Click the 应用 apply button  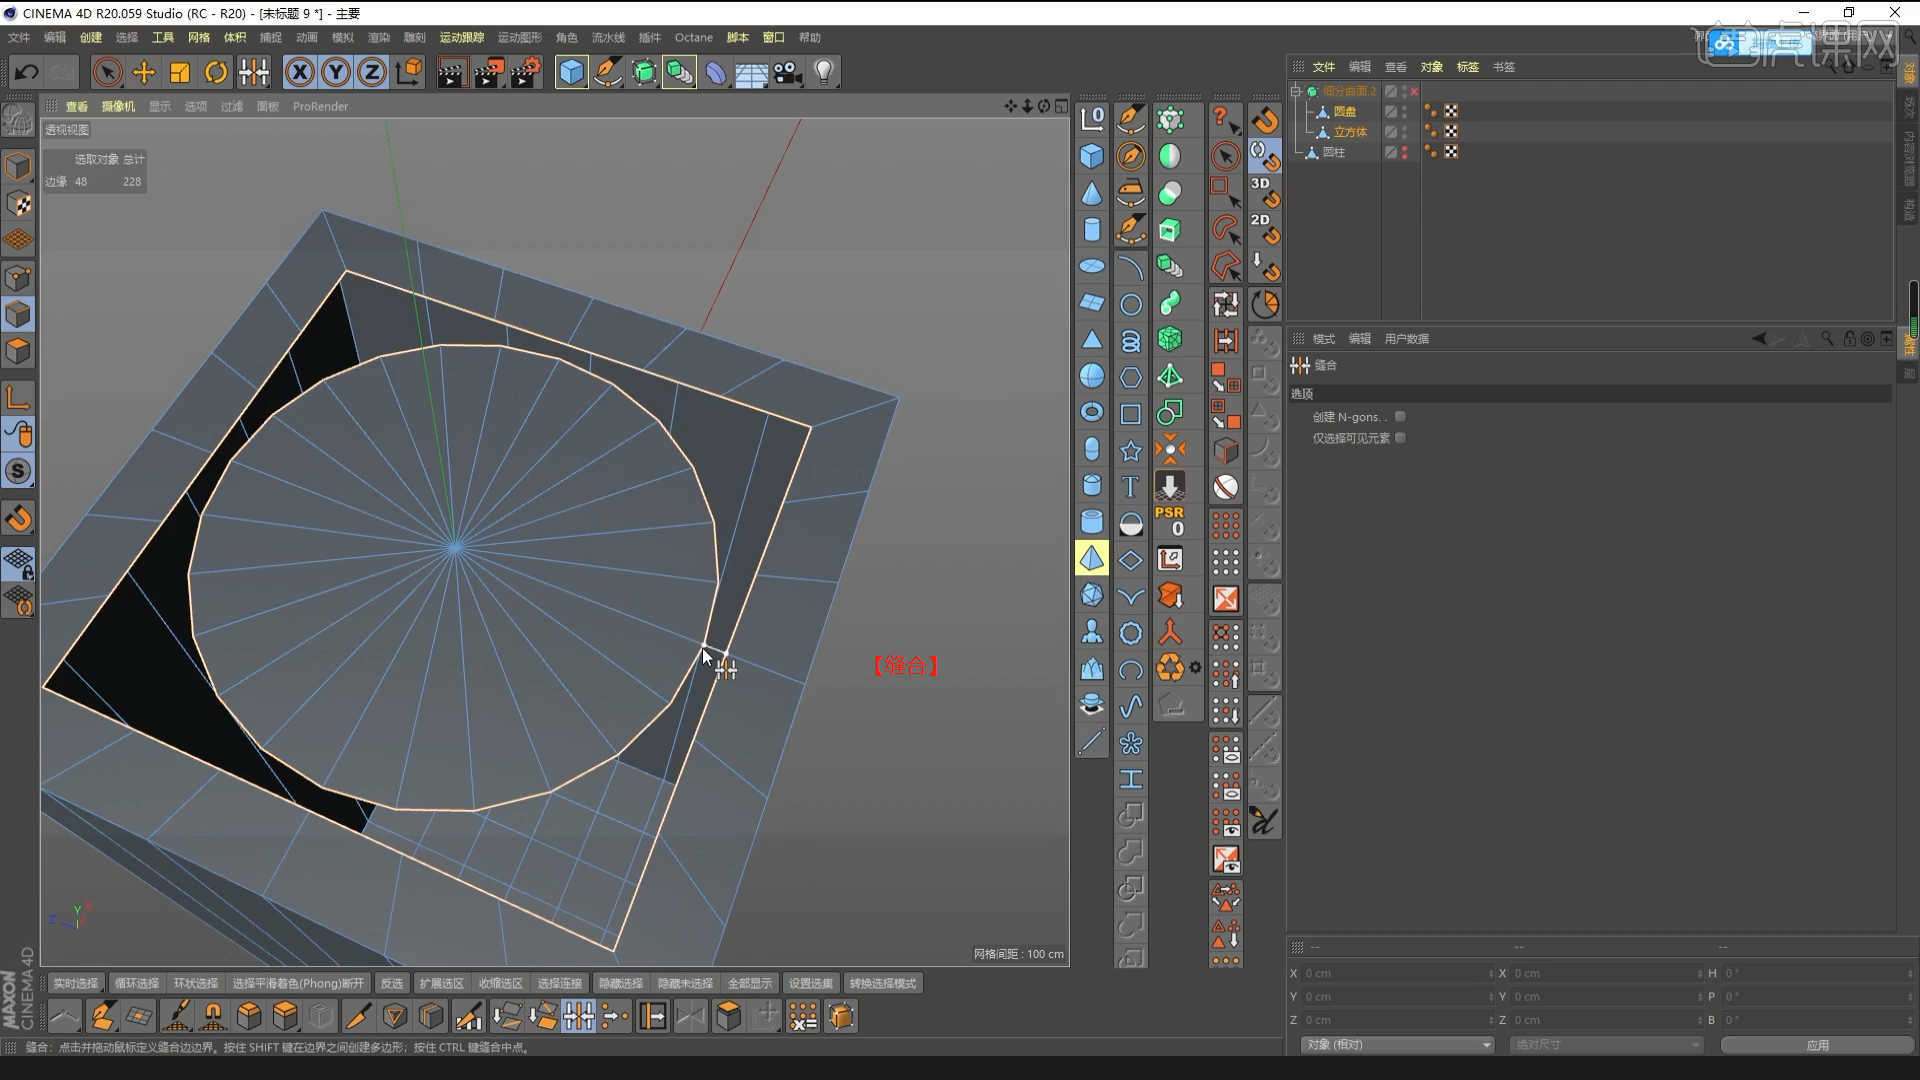pos(1817,1044)
